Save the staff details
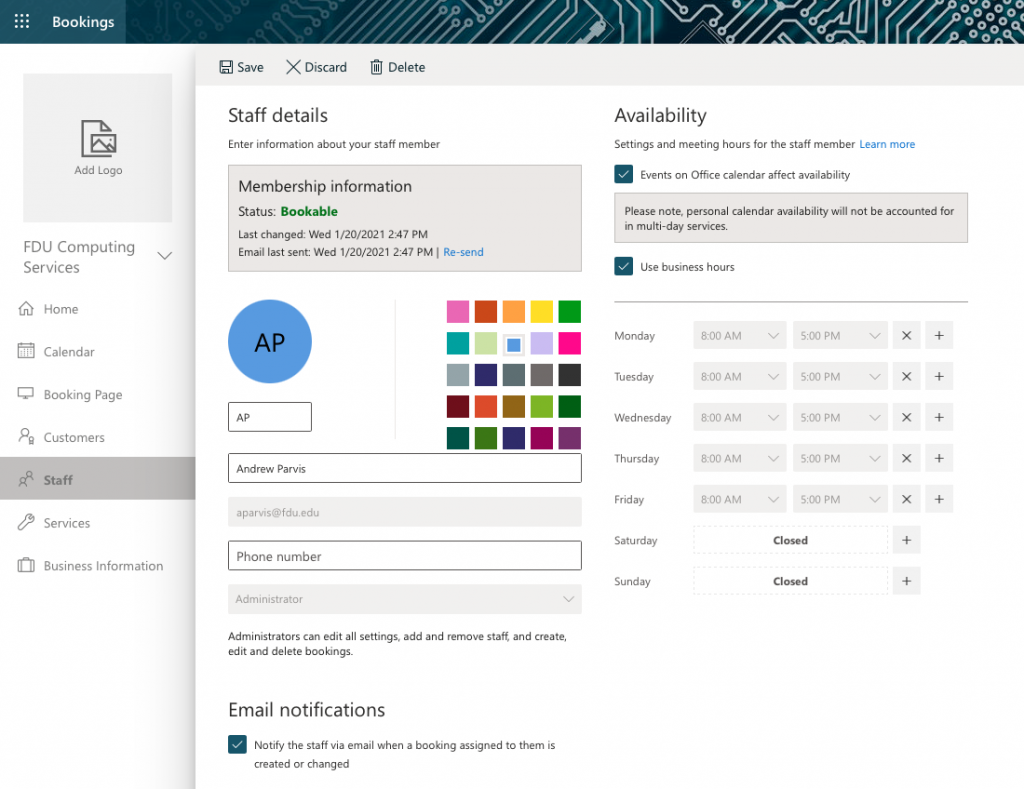The image size is (1024, 789). click(242, 67)
